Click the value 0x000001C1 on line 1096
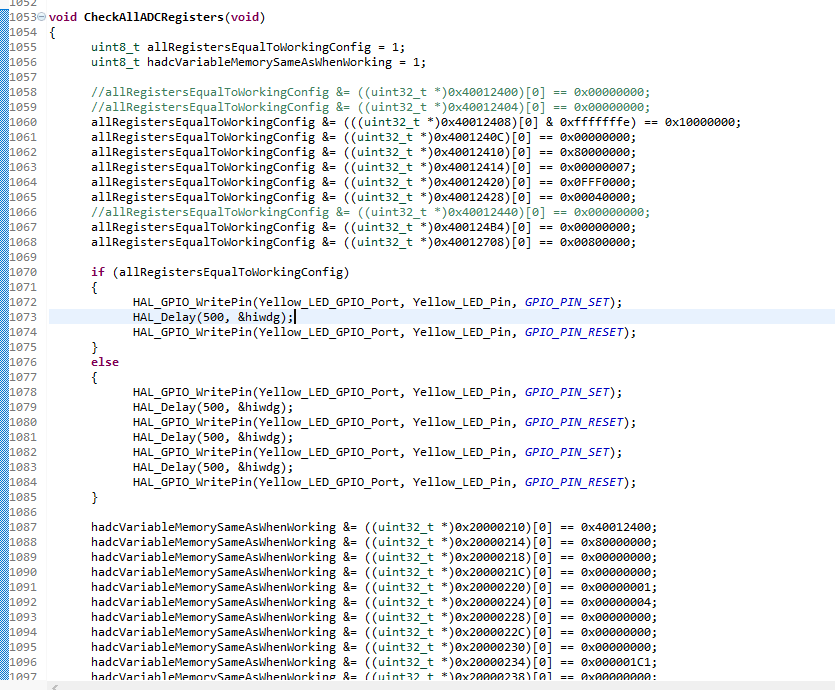835x690 pixels. (x=618, y=662)
